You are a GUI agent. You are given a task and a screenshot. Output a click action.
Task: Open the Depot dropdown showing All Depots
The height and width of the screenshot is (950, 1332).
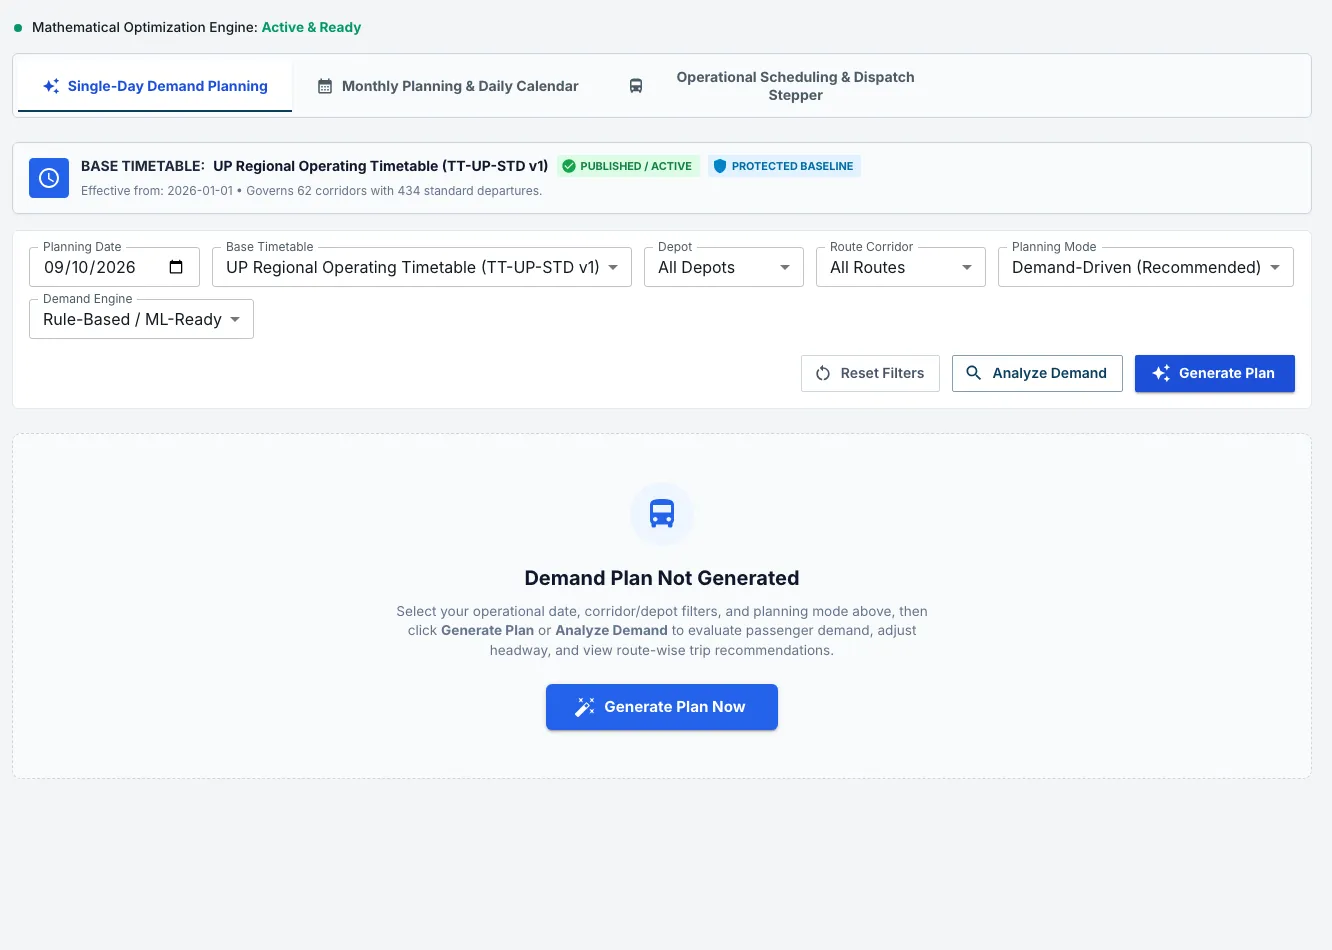click(x=724, y=267)
